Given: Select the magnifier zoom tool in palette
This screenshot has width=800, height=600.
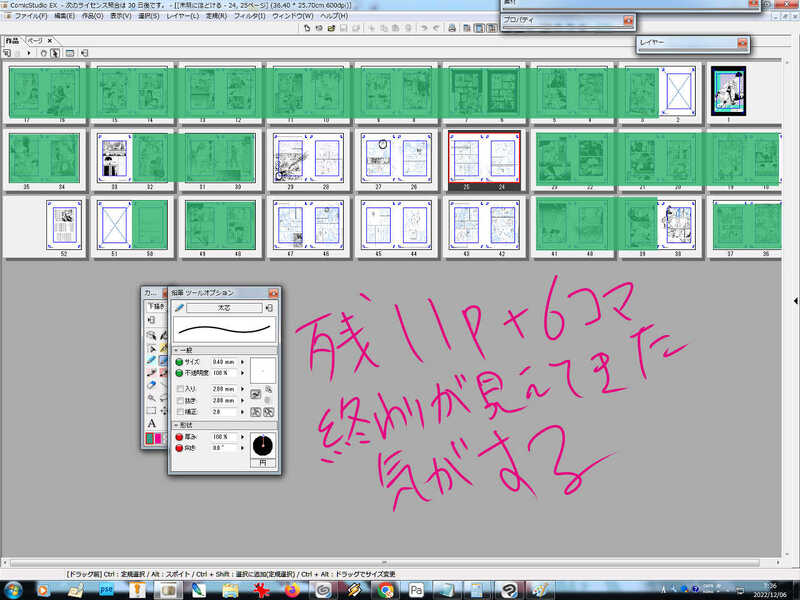Looking at the screenshot, I should coord(152,397).
